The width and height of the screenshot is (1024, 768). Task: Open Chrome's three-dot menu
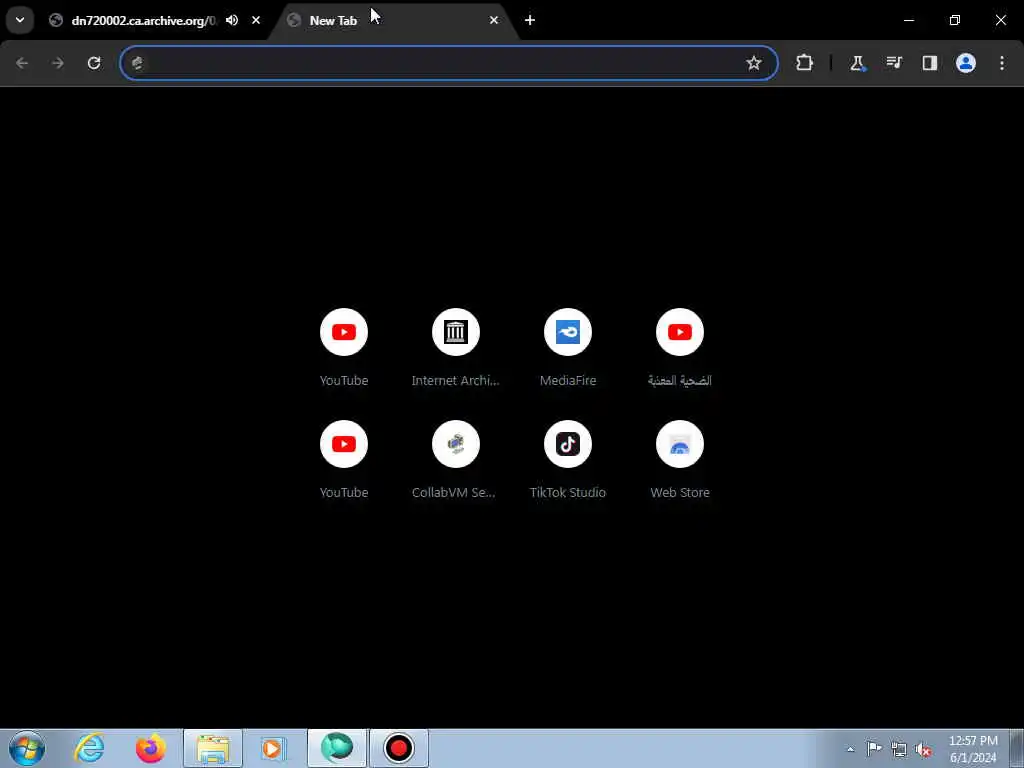click(x=1002, y=63)
